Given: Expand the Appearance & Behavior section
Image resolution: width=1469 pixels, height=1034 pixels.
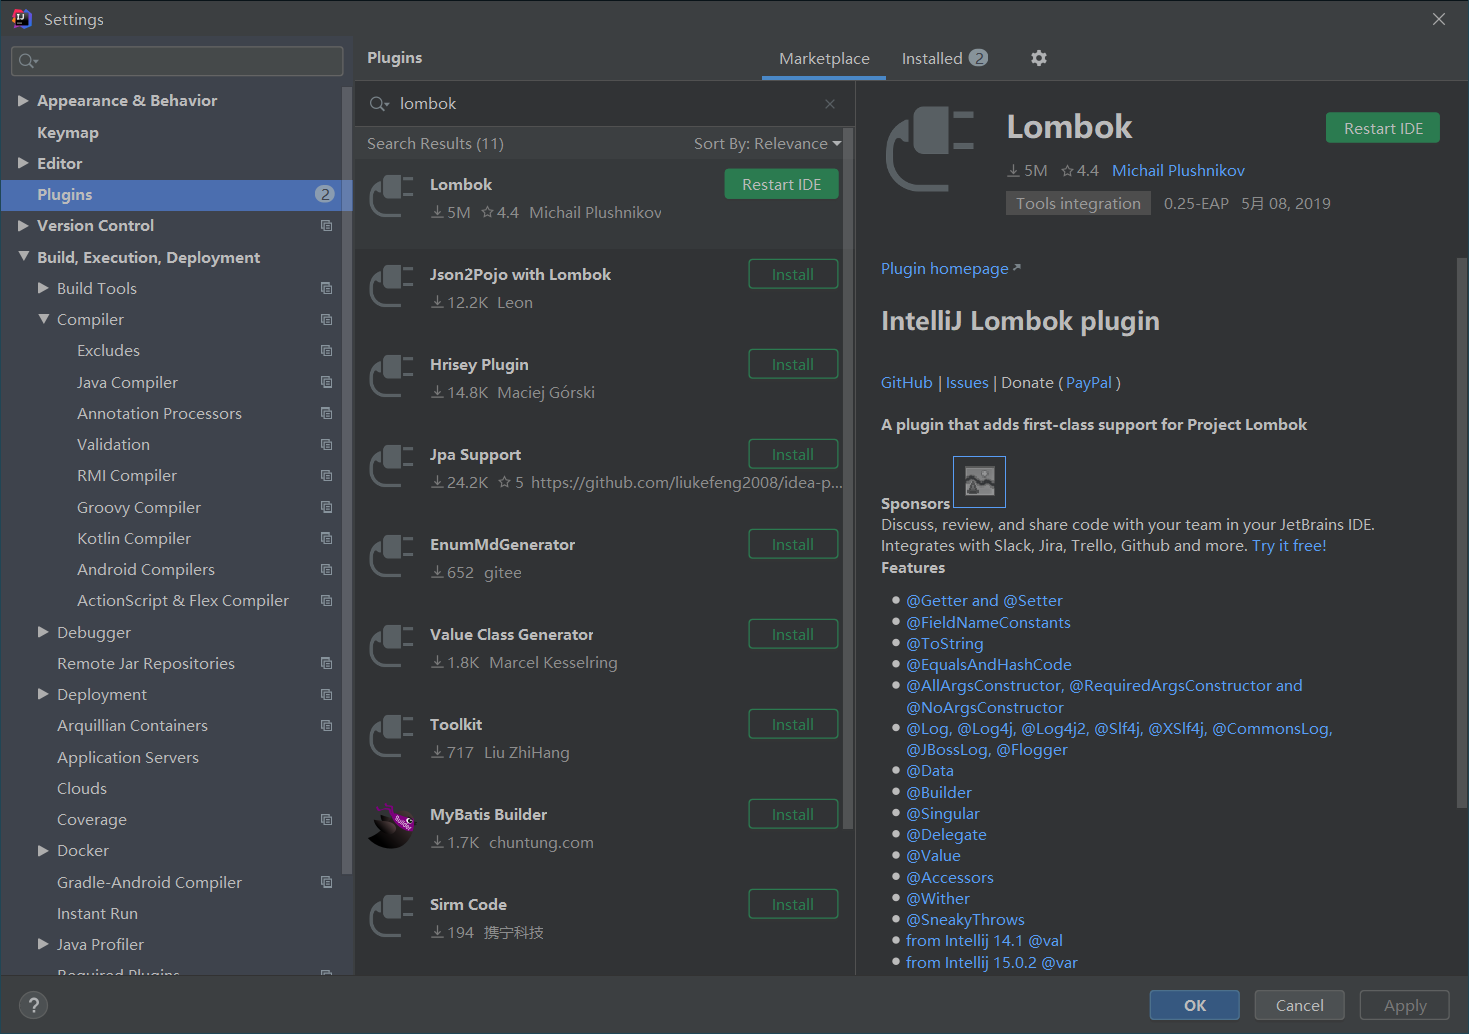Looking at the screenshot, I should pyautogui.click(x=23, y=100).
